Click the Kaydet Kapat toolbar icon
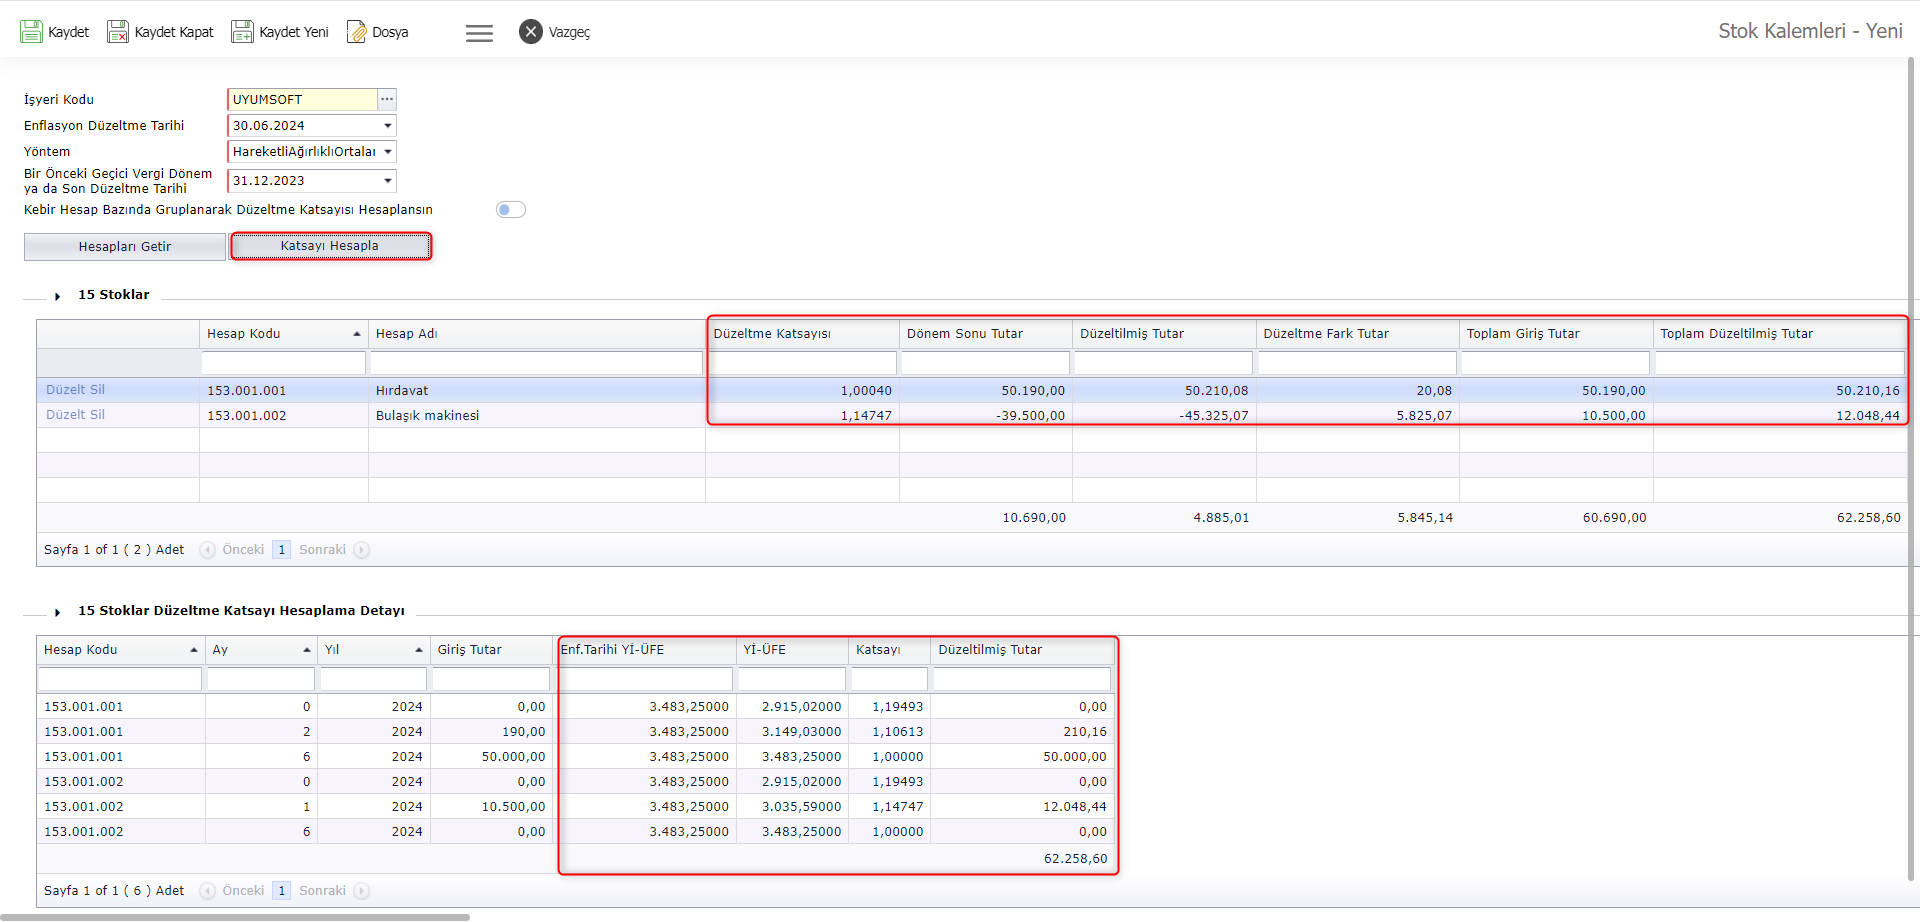 pos(118,32)
